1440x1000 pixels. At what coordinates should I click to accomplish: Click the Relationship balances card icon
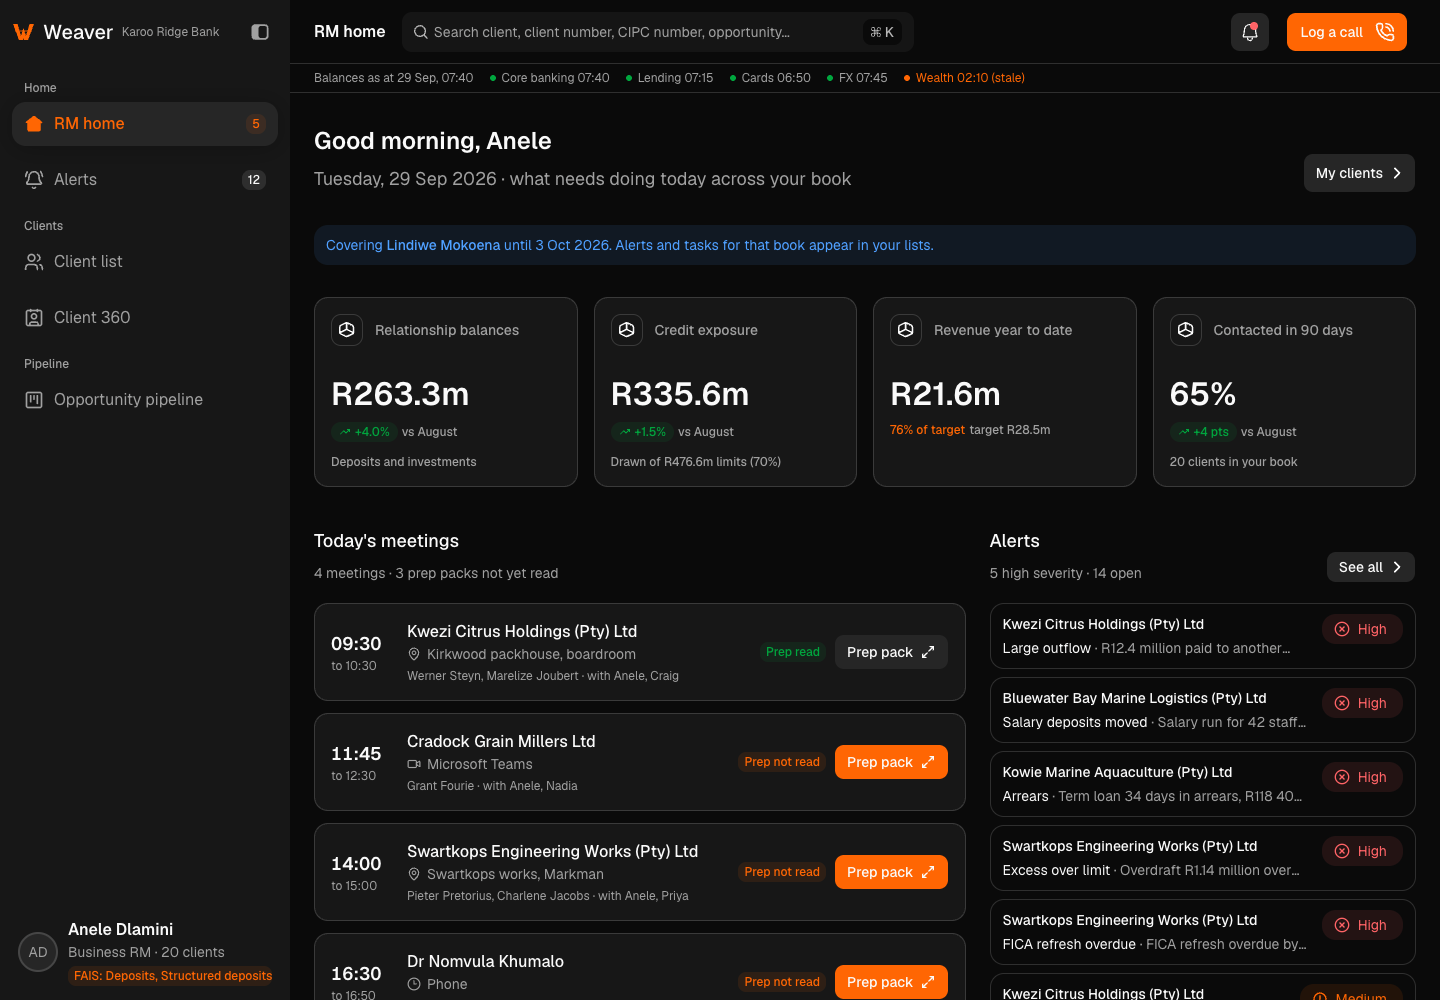[347, 330]
